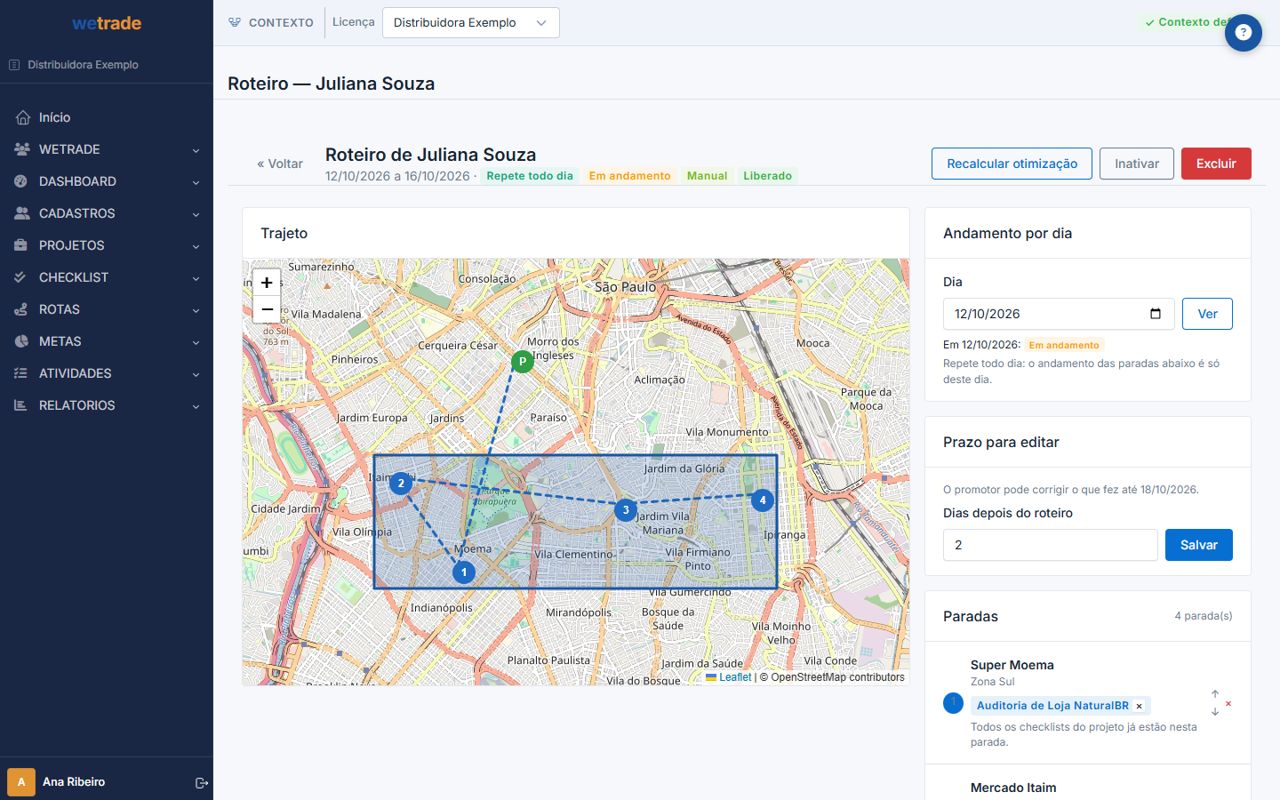Screen dimensions: 1280x800
Task: Expand the PROJETOS menu
Action: pyautogui.click(x=106, y=245)
